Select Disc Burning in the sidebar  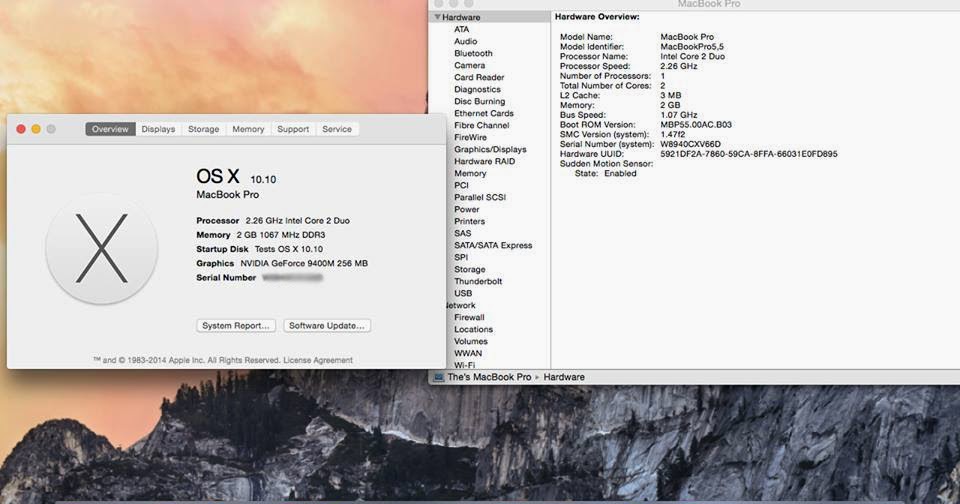tap(479, 101)
